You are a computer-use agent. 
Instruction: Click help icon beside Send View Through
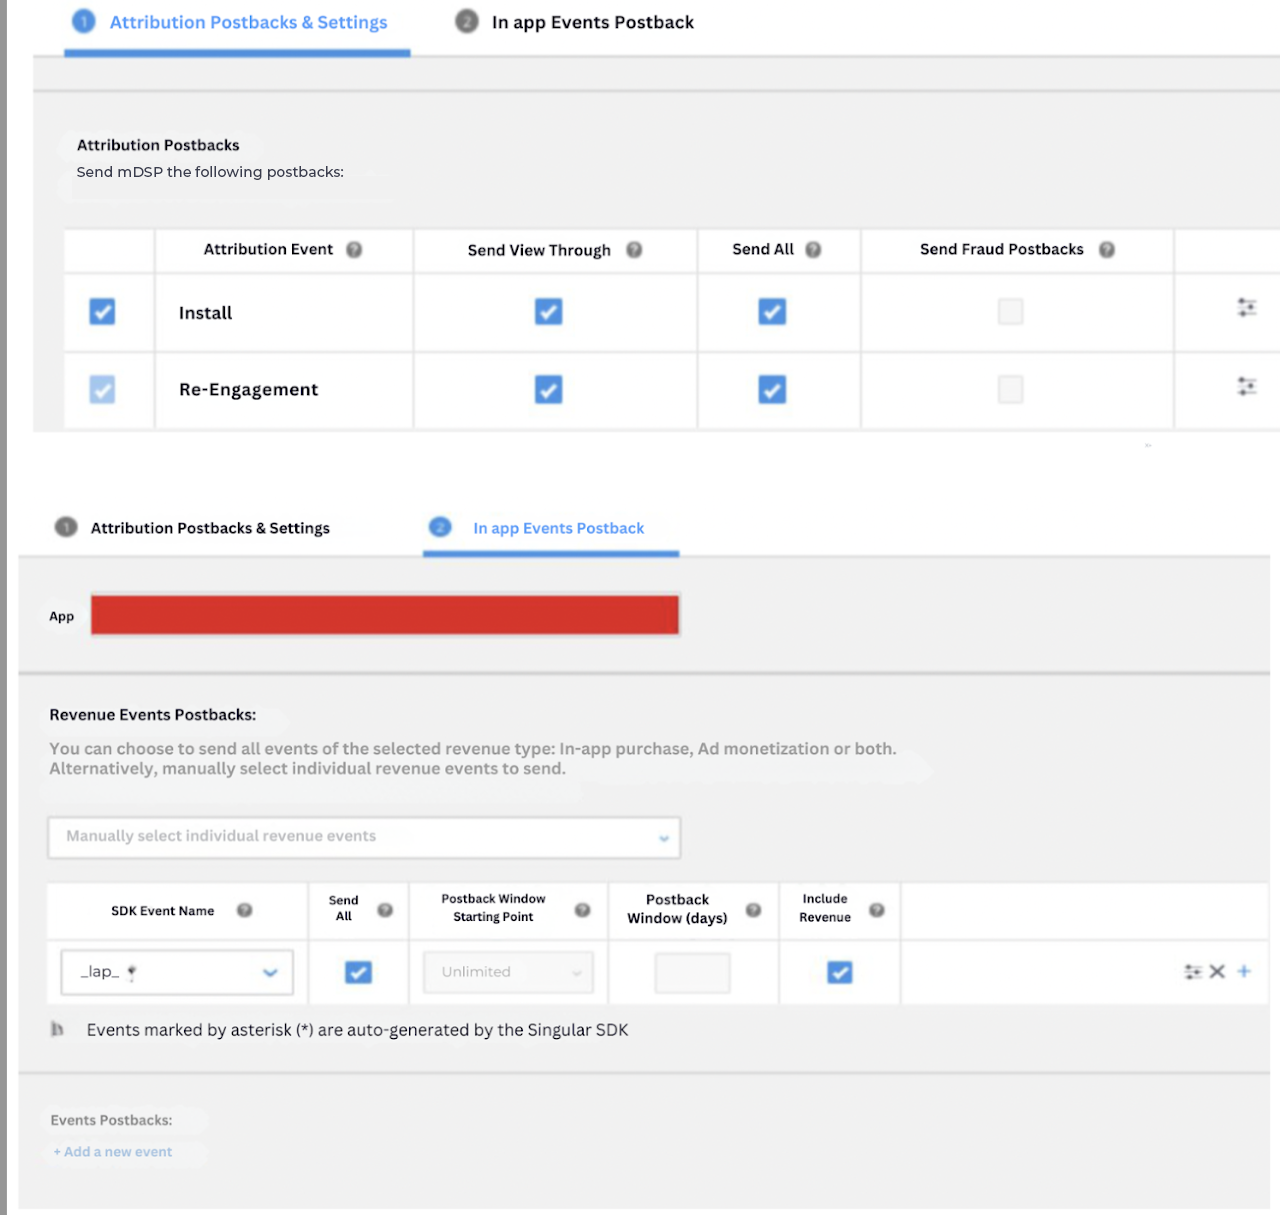(x=634, y=250)
